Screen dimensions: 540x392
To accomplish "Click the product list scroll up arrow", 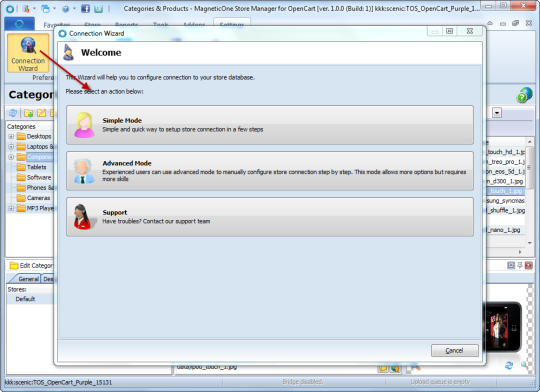I will 530,142.
